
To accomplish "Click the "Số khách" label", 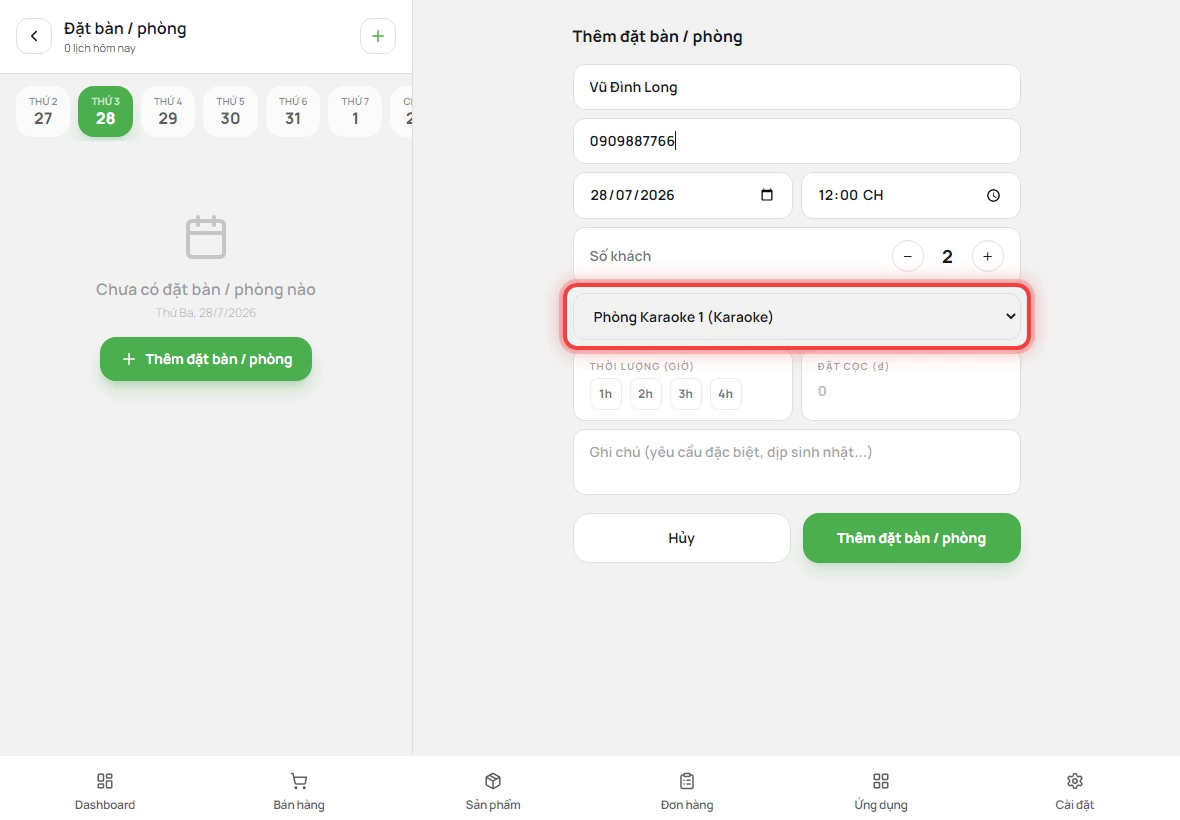I will click(620, 257).
